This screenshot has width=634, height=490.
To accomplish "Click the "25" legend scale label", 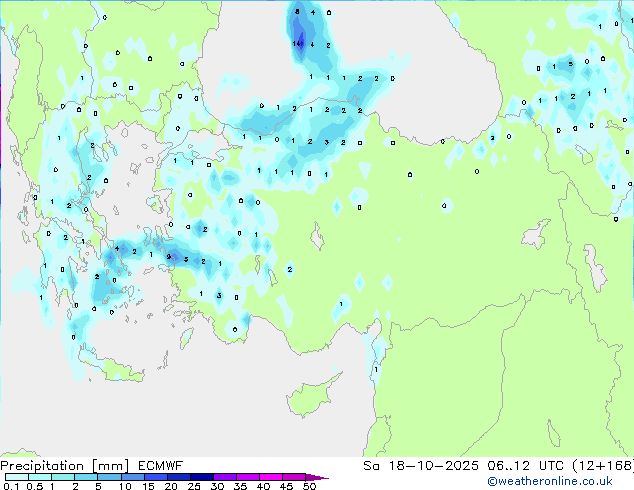I will pyautogui.click(x=194, y=486).
